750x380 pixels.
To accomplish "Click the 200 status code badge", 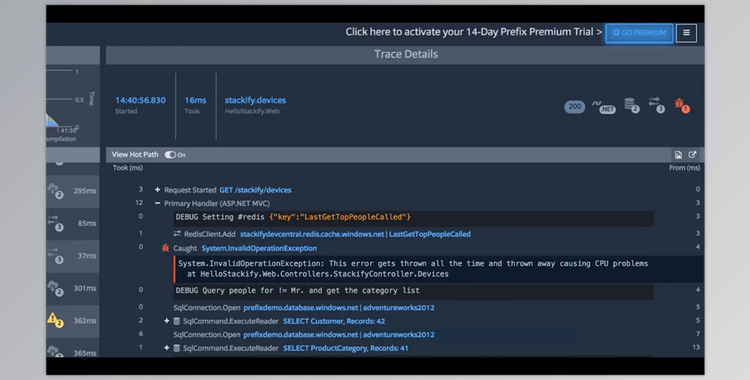I will coord(574,107).
